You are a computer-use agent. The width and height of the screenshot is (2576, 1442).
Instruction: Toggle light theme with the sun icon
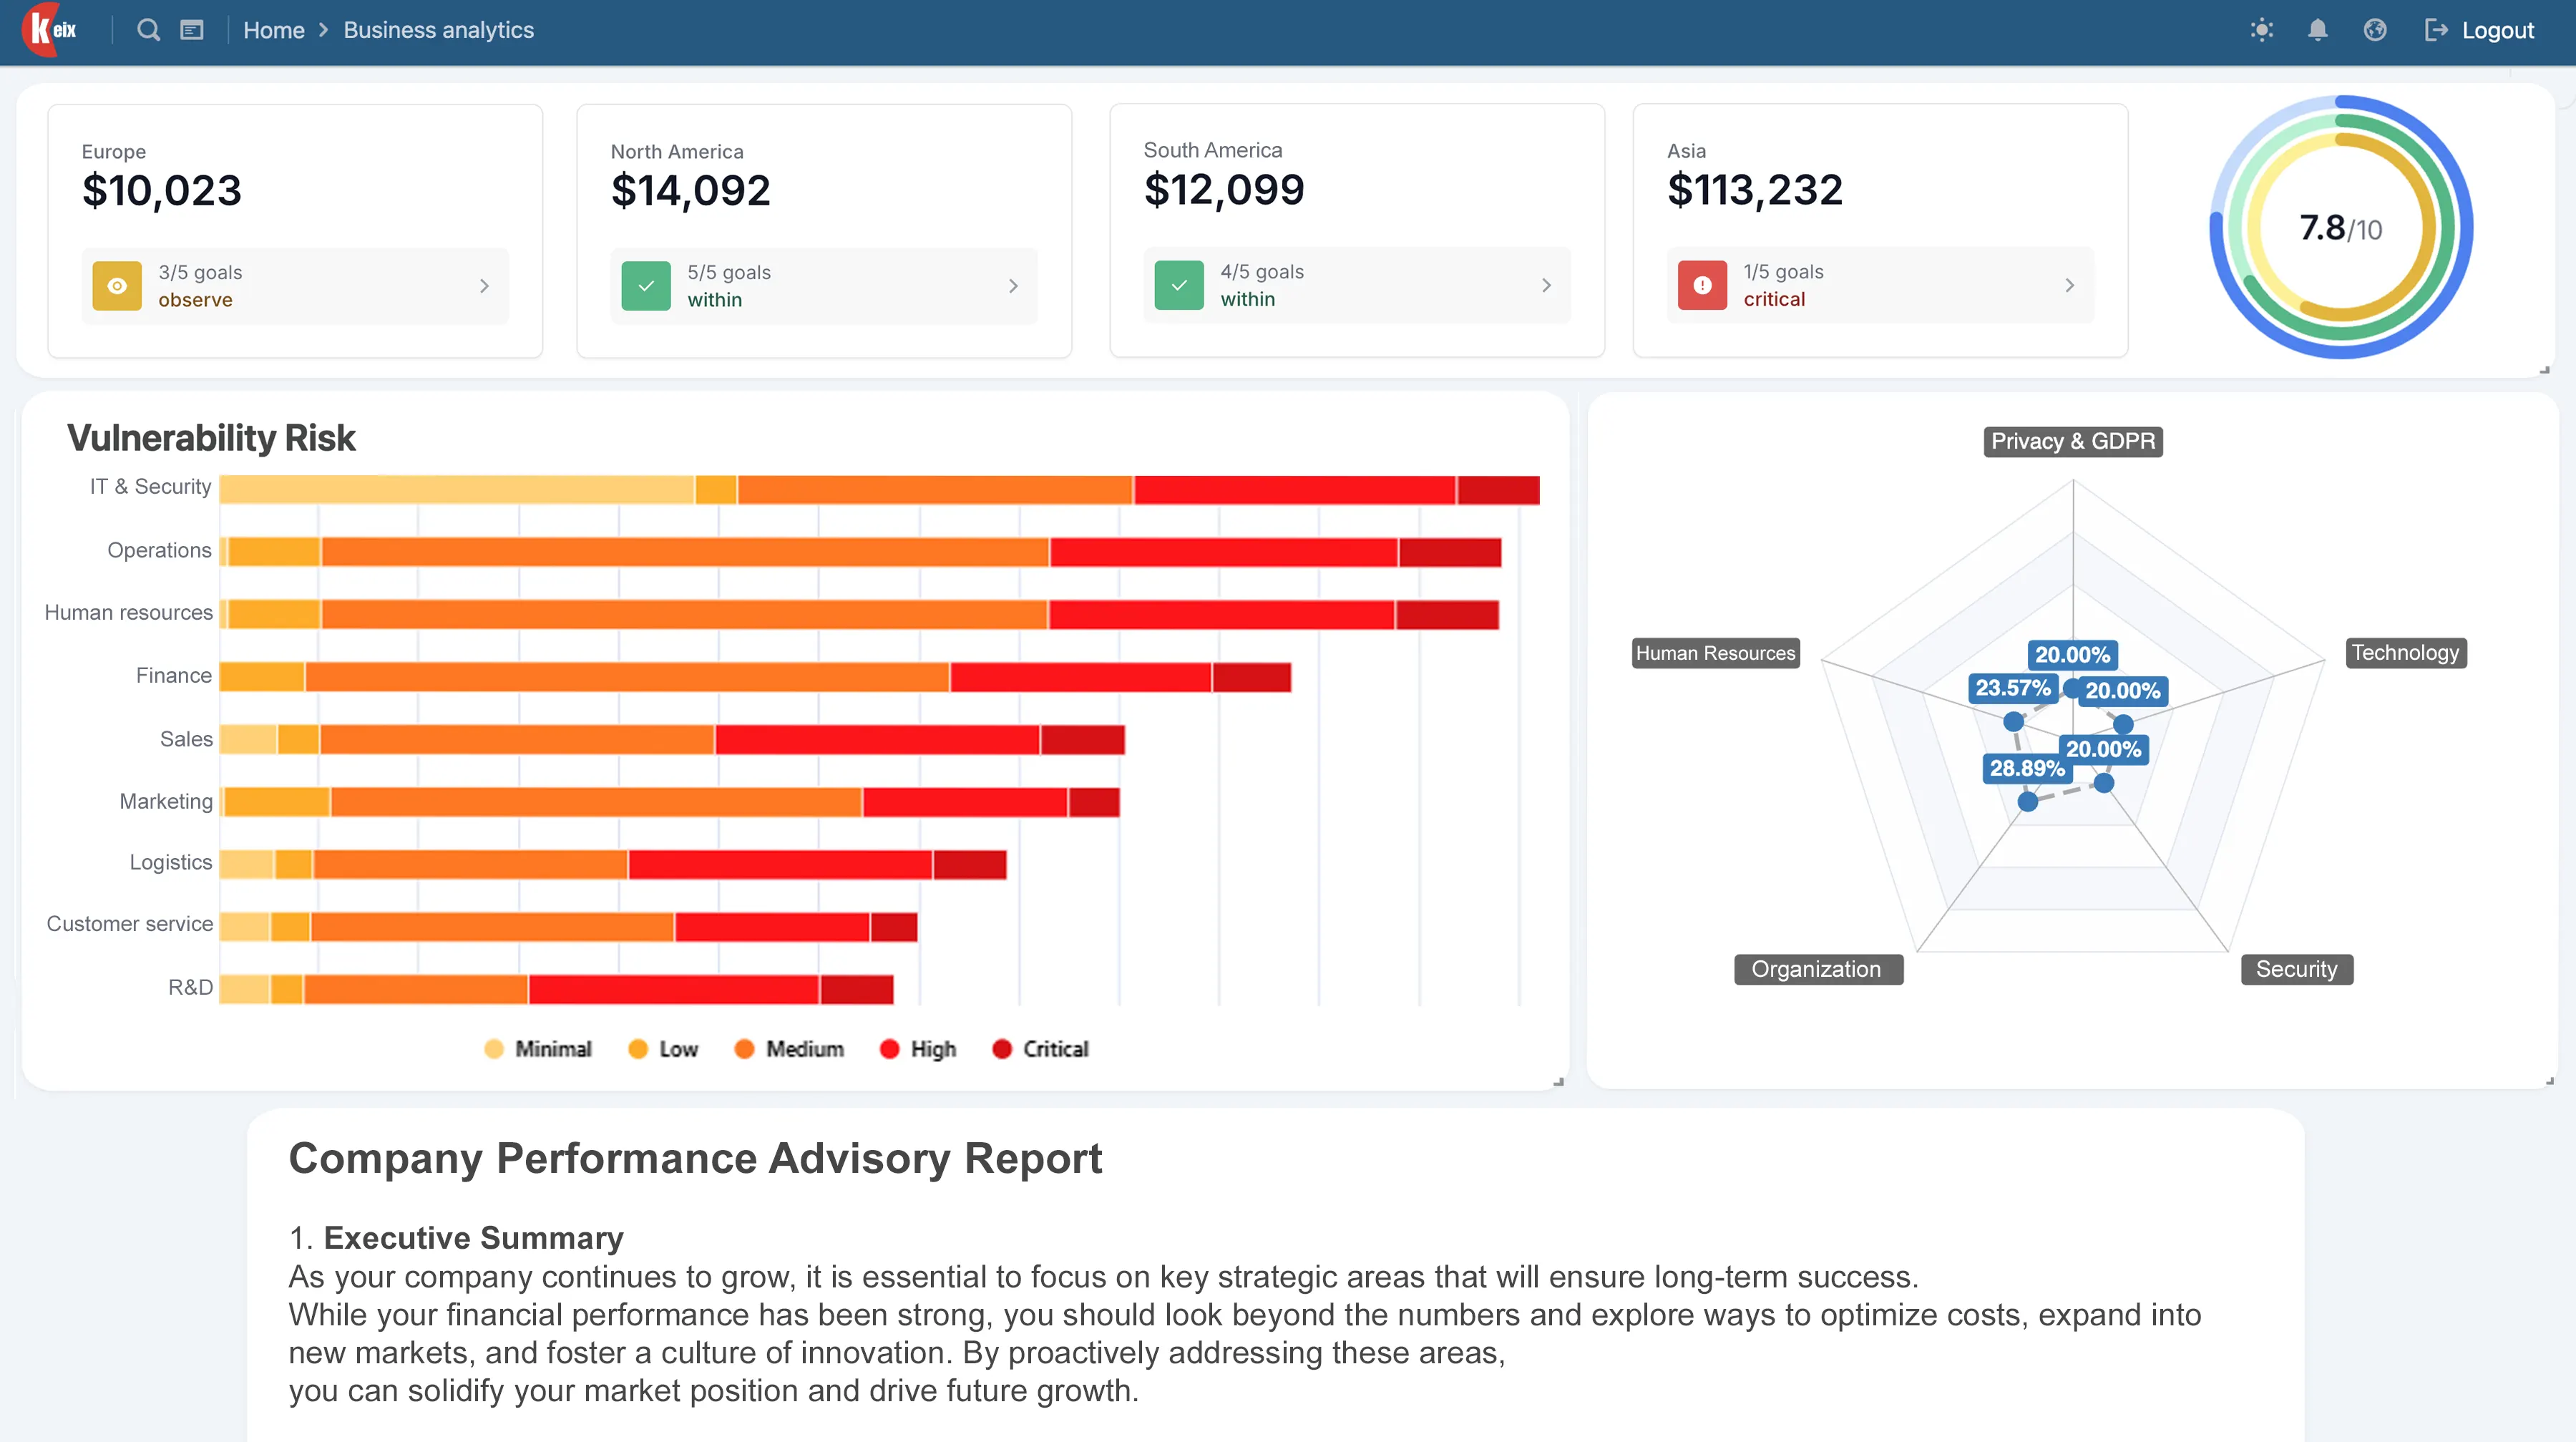[2262, 30]
